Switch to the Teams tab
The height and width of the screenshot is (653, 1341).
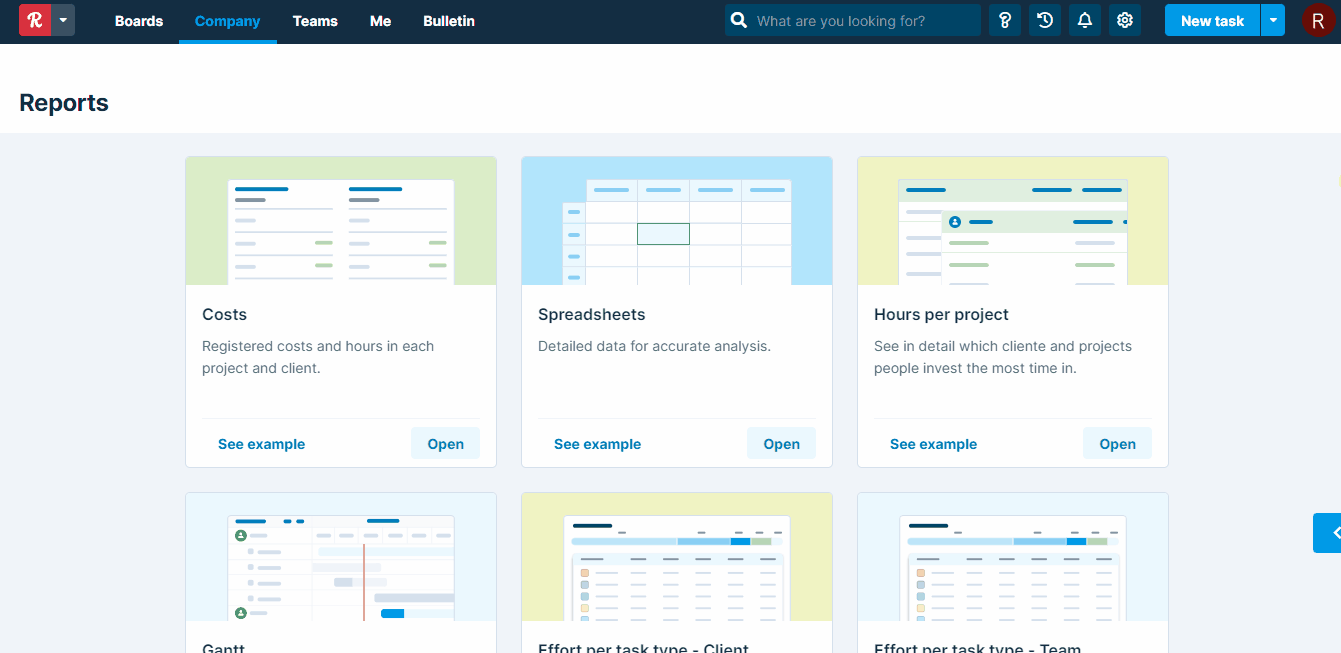point(315,21)
